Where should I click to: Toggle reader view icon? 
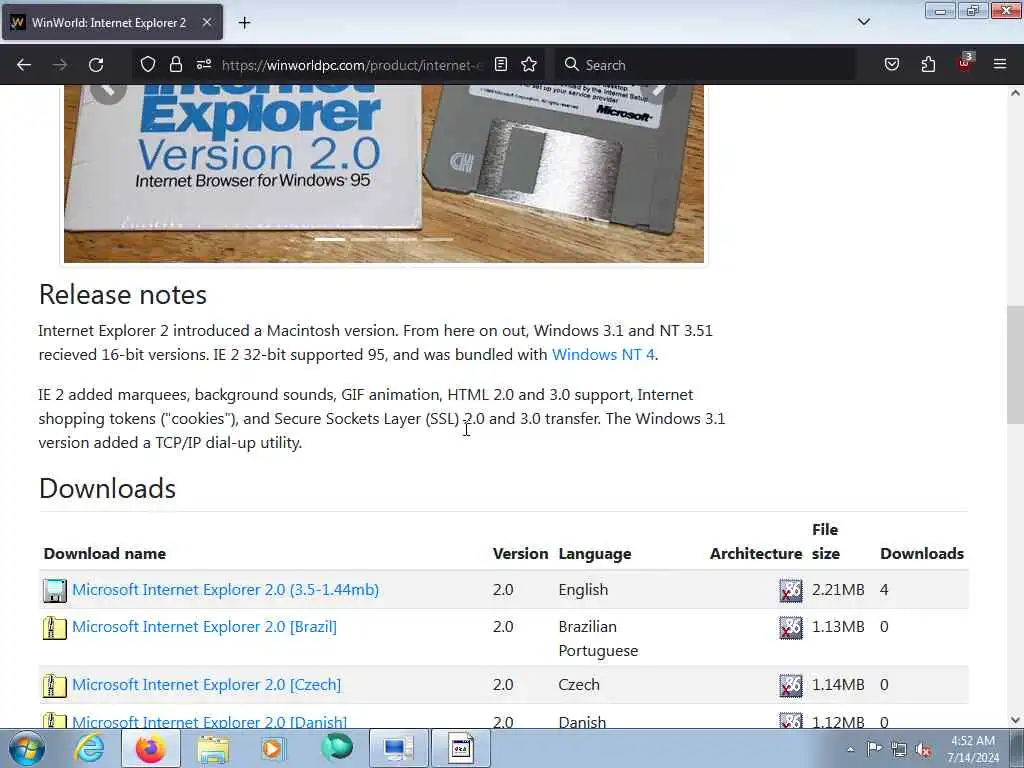coord(501,65)
